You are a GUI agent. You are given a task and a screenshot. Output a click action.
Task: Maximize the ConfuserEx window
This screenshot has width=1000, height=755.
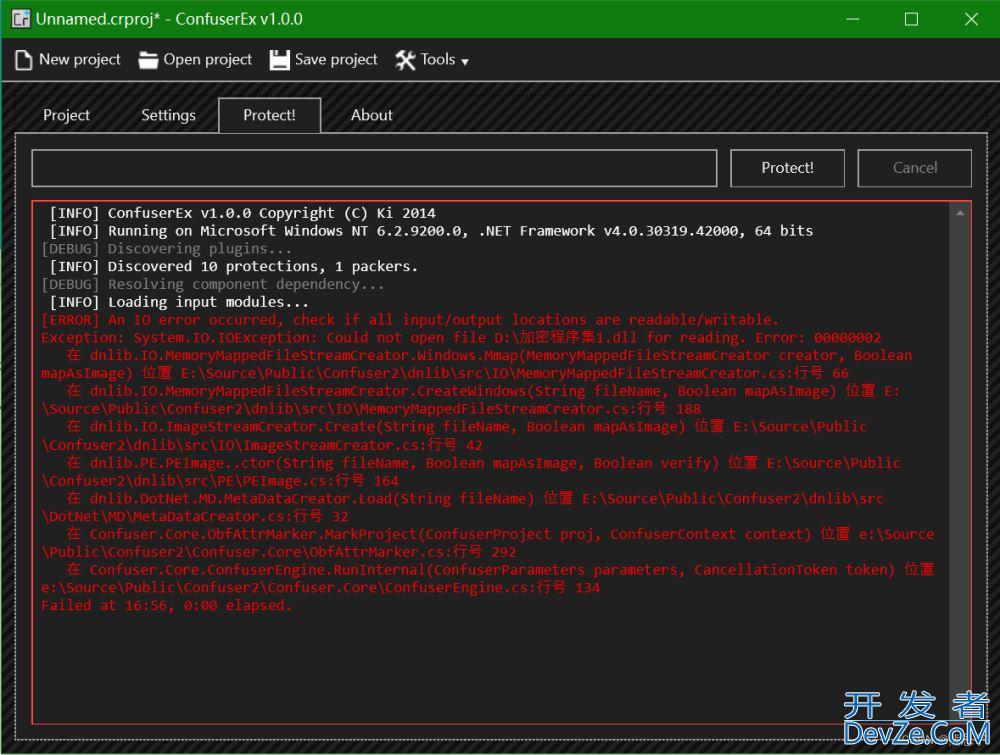pyautogui.click(x=911, y=19)
